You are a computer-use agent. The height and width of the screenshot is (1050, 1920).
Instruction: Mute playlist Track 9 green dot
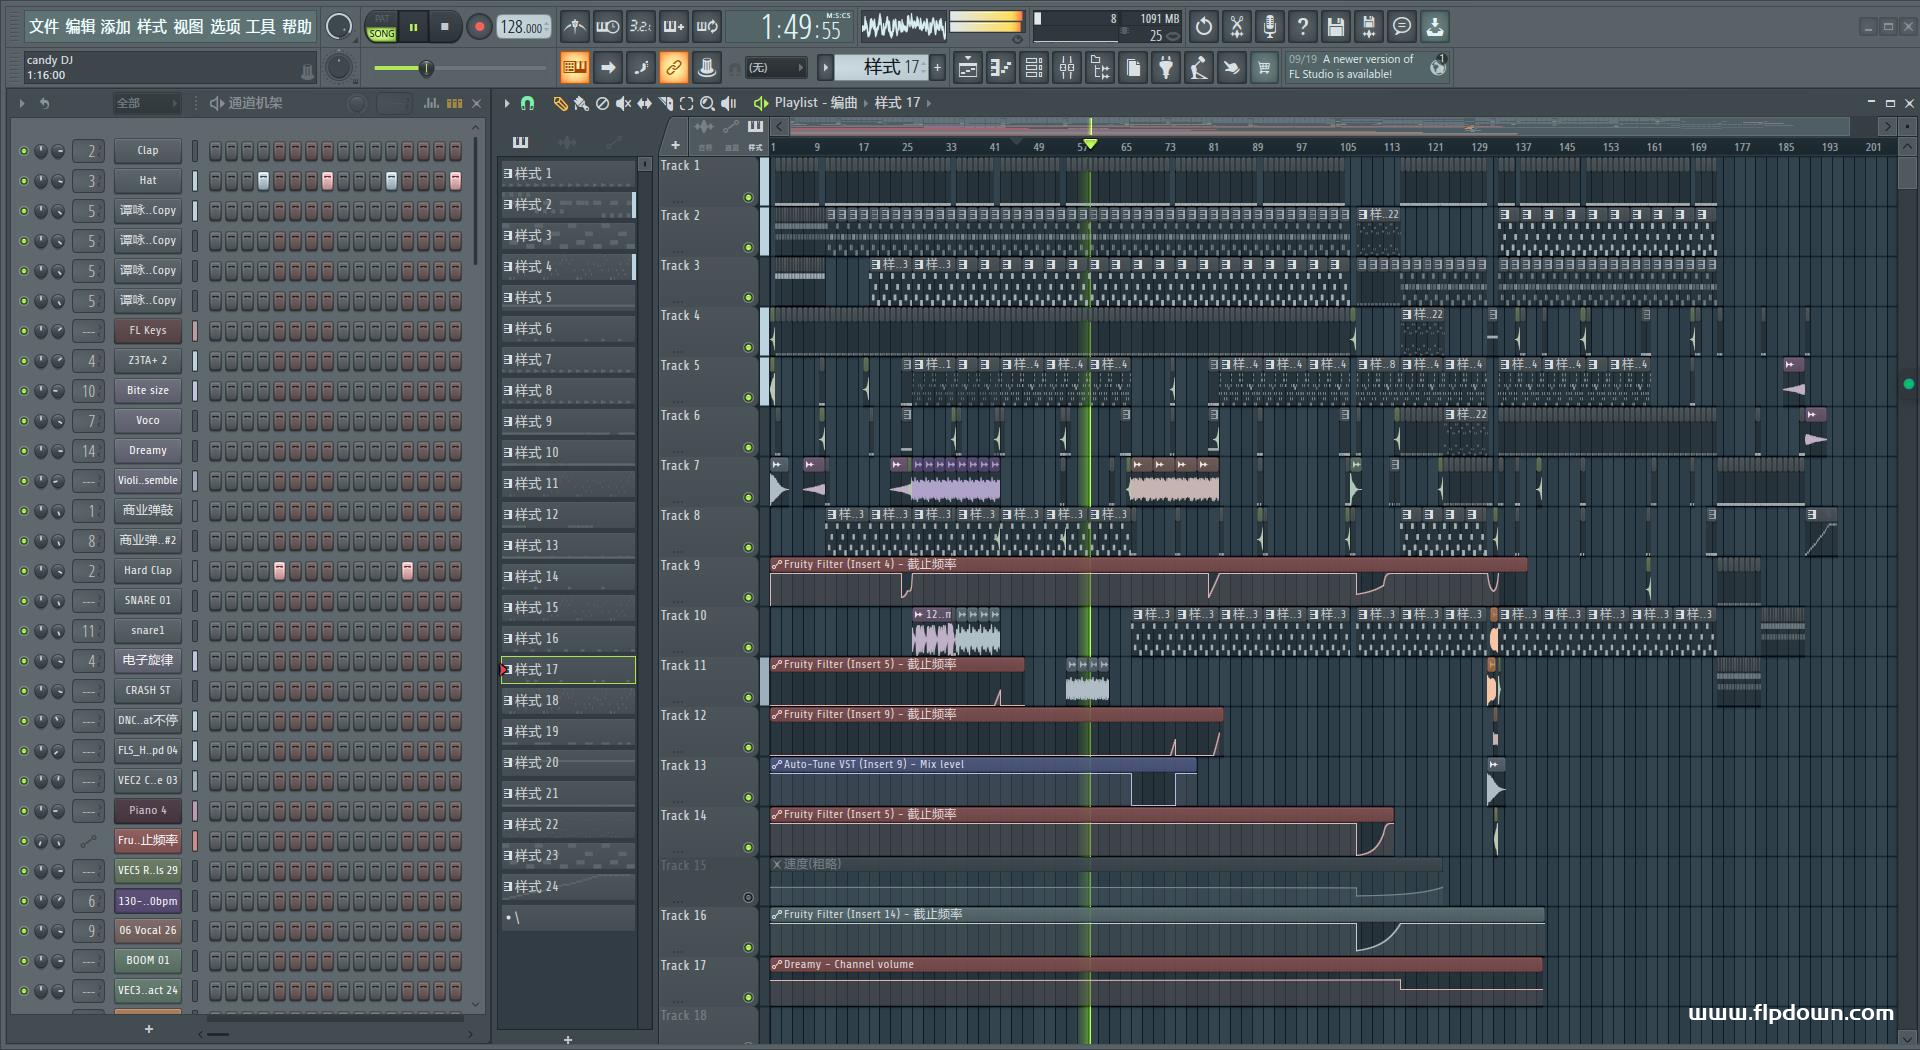point(748,598)
